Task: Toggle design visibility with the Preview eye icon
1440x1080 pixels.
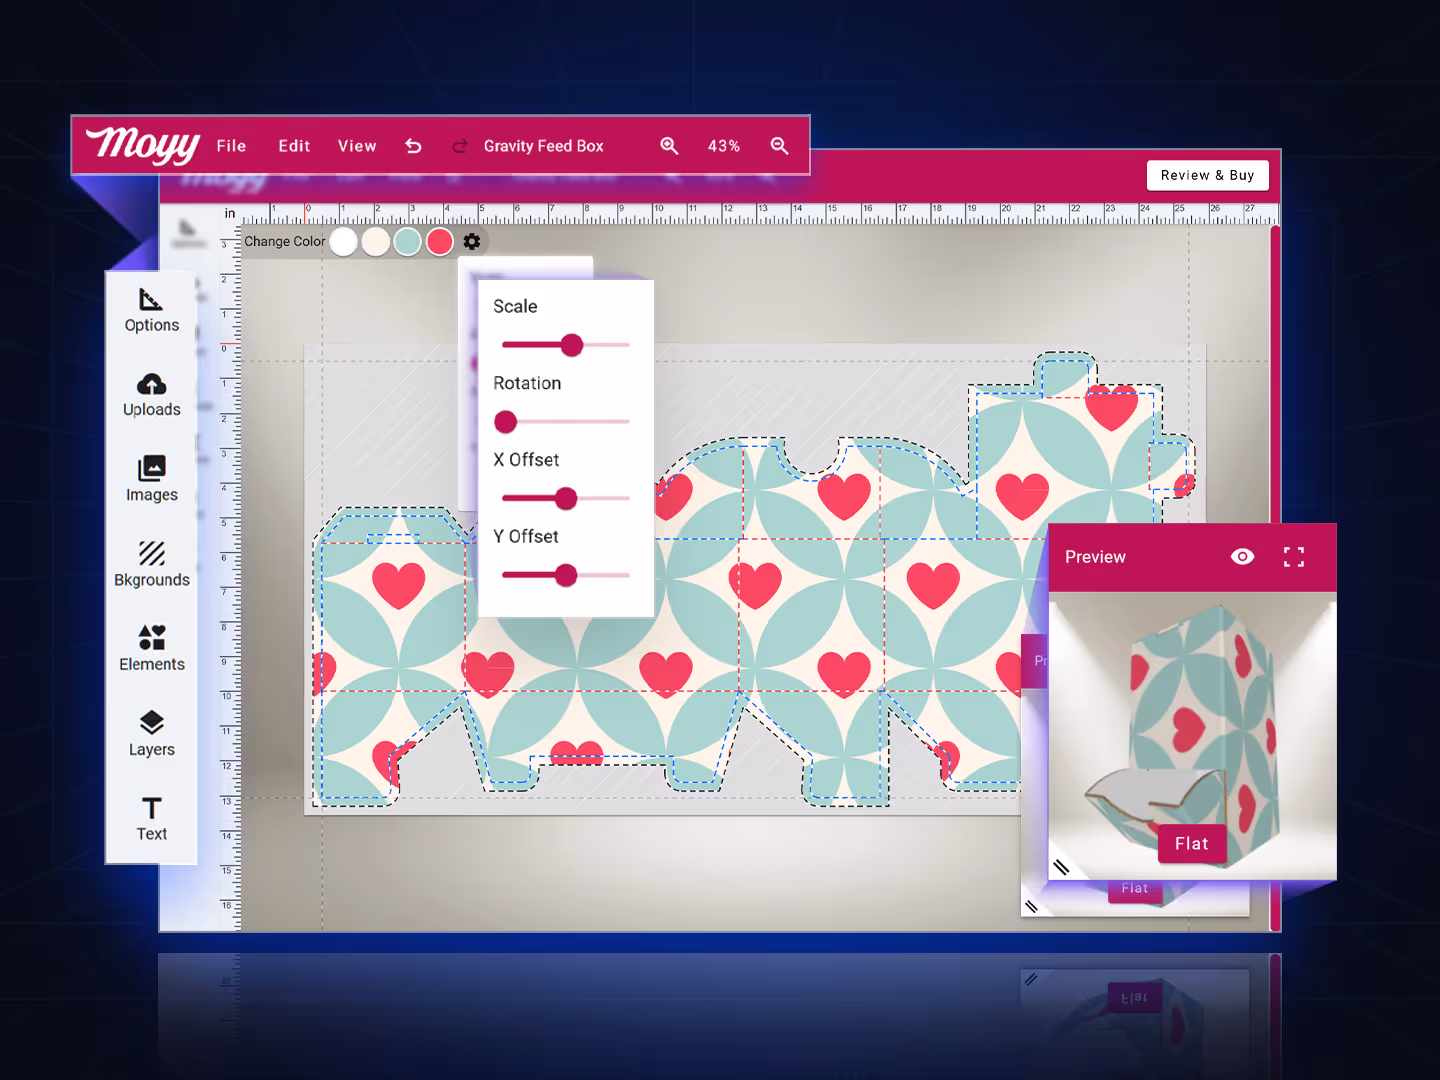Action: point(1242,556)
